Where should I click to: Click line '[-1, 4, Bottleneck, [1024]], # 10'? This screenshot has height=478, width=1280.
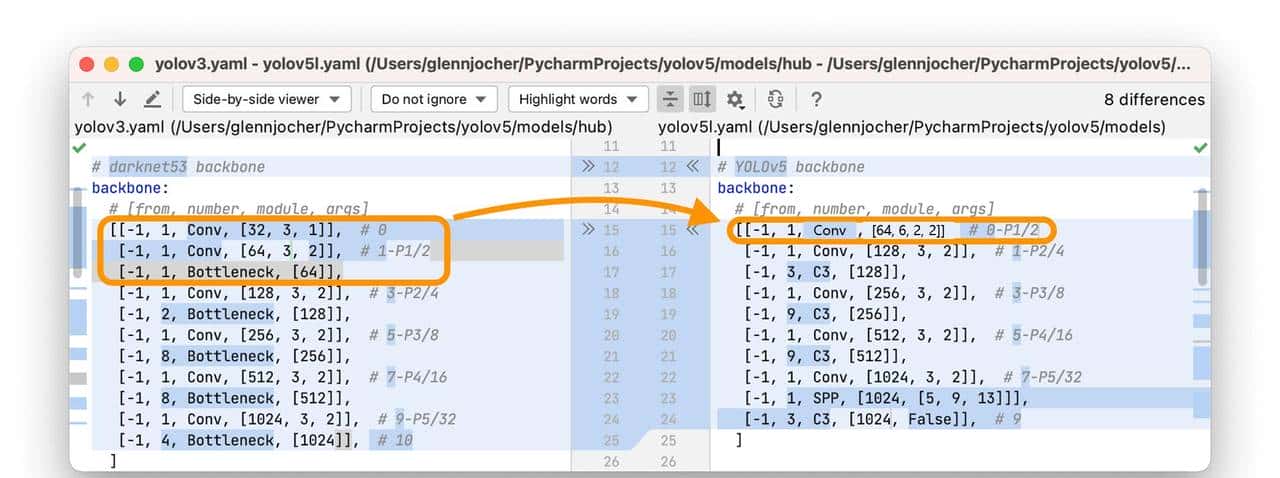click(265, 440)
